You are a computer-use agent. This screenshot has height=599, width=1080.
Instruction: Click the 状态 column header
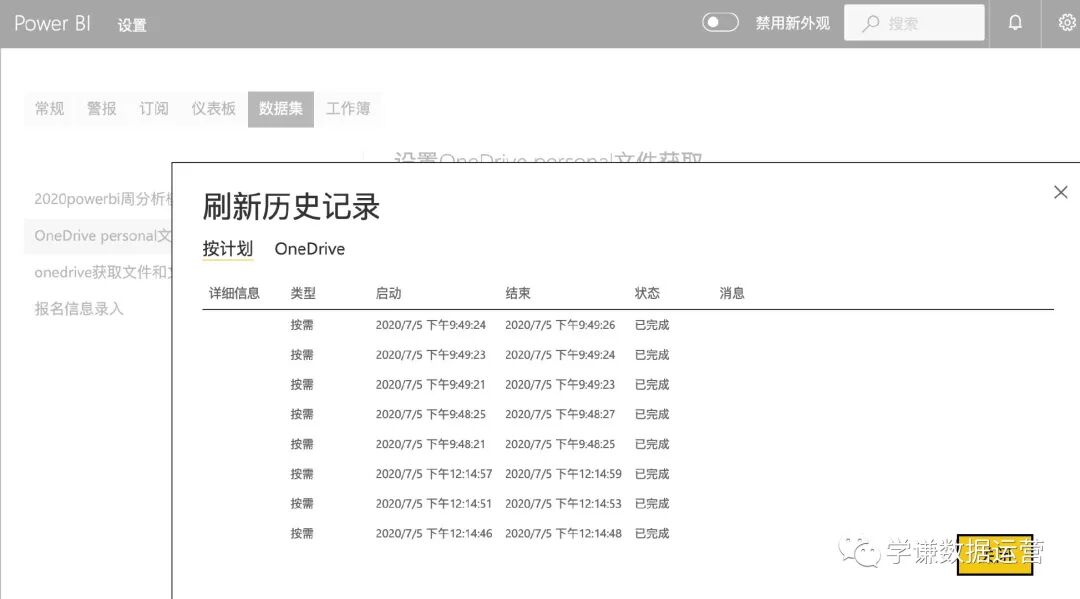[647, 293]
